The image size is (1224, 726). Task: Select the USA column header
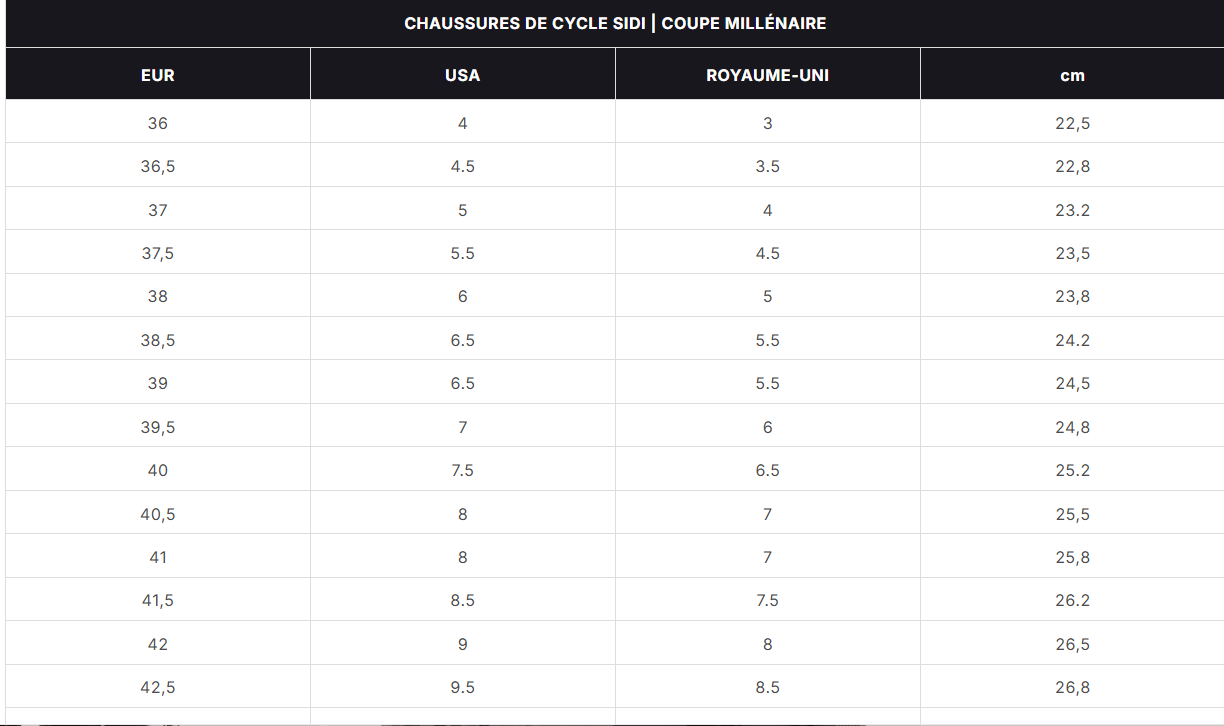click(462, 75)
